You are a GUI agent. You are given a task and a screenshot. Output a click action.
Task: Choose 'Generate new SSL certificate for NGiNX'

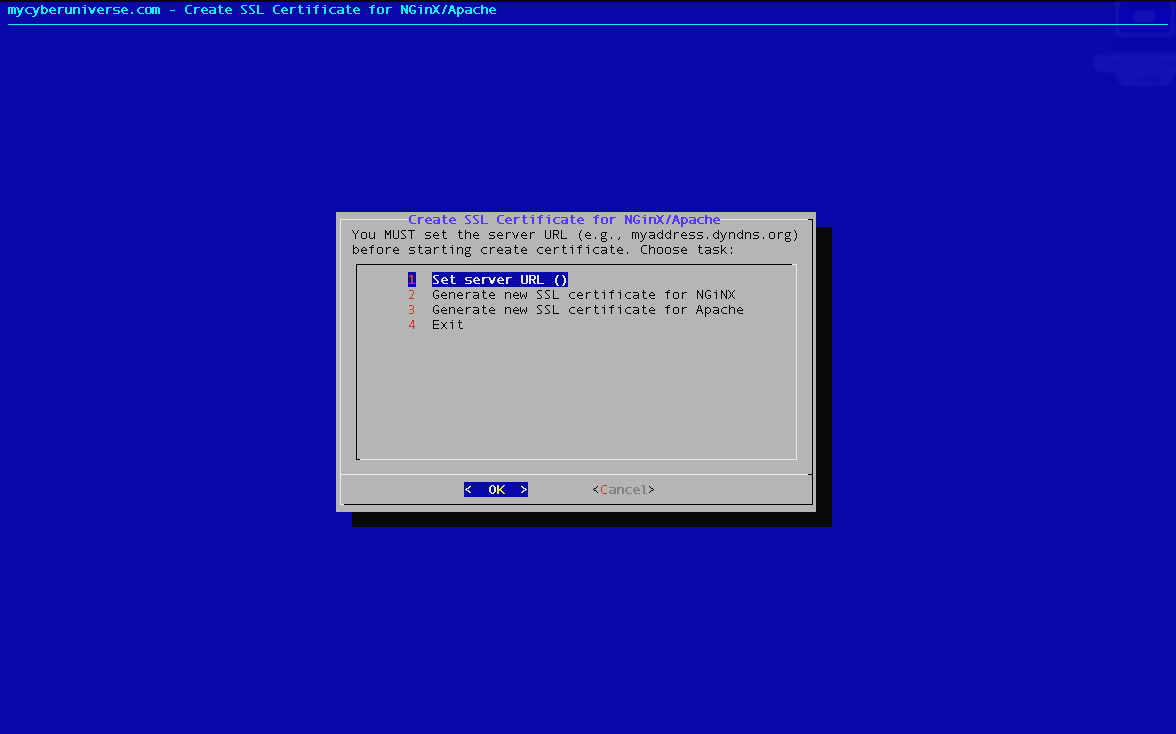[x=584, y=295]
